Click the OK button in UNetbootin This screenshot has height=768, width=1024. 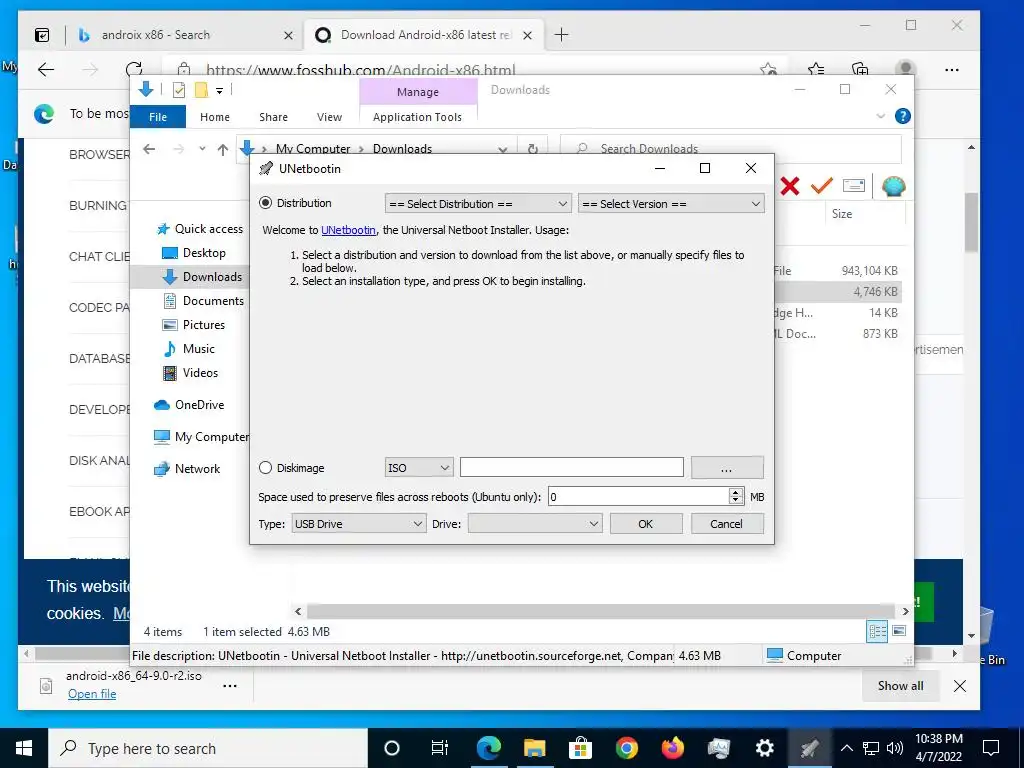pos(646,524)
